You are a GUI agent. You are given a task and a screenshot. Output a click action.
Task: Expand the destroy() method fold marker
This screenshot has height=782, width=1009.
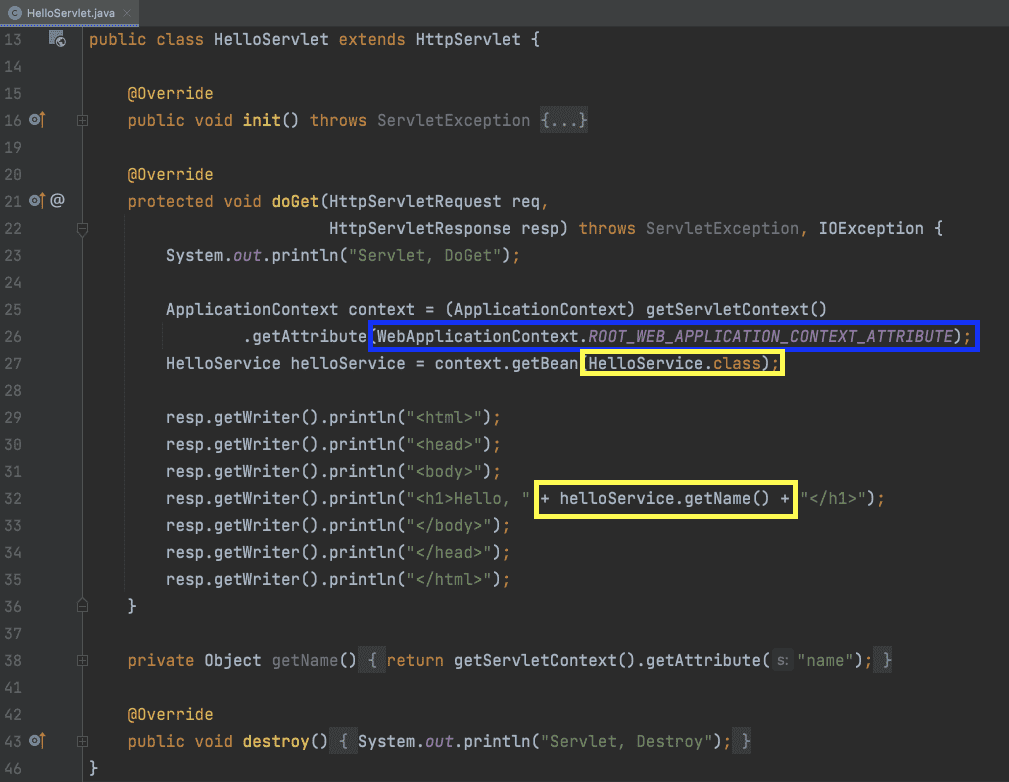[82, 742]
